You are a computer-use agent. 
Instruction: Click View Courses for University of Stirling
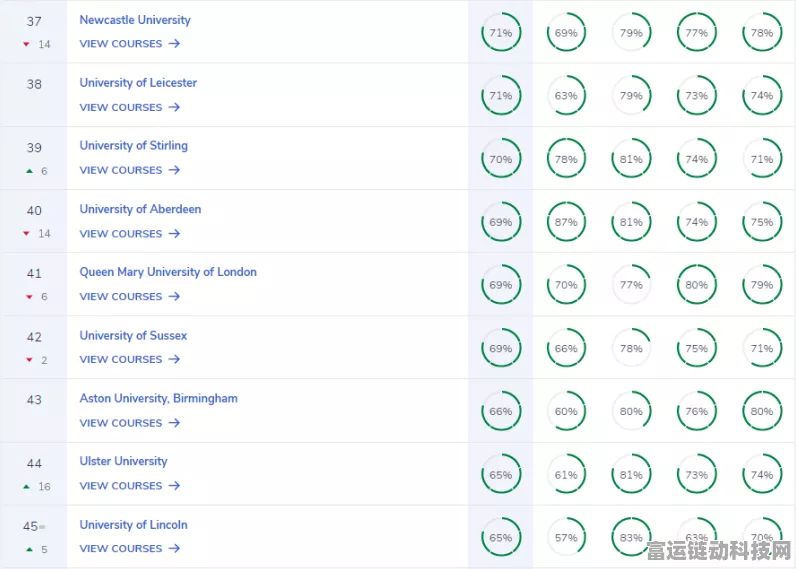(129, 170)
